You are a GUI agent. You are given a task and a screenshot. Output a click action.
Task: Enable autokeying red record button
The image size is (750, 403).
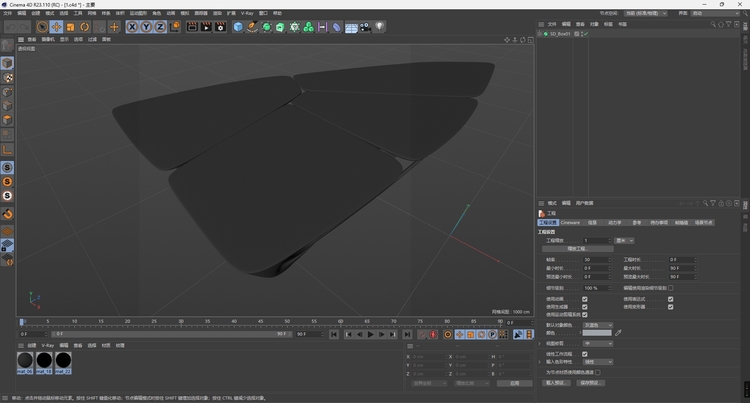pos(433,335)
